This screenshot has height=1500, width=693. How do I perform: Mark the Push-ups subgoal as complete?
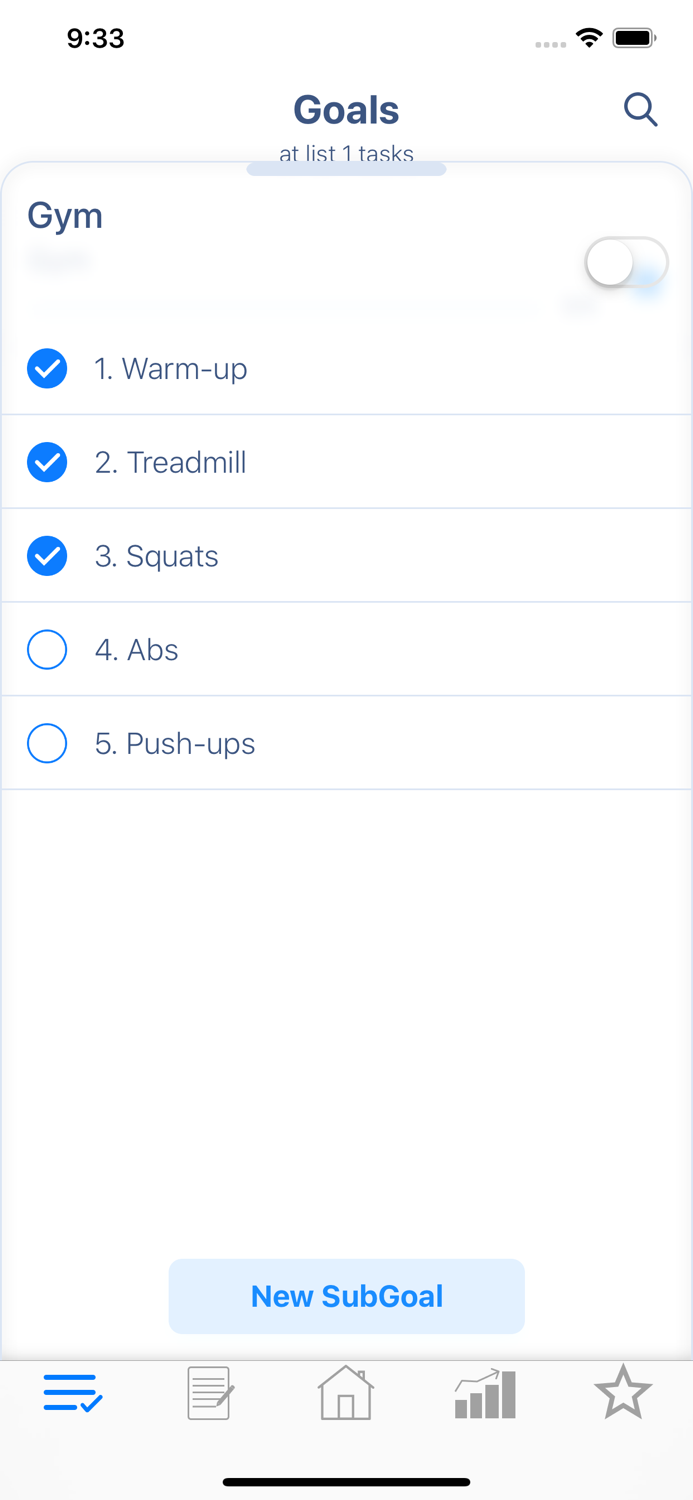tap(46, 743)
